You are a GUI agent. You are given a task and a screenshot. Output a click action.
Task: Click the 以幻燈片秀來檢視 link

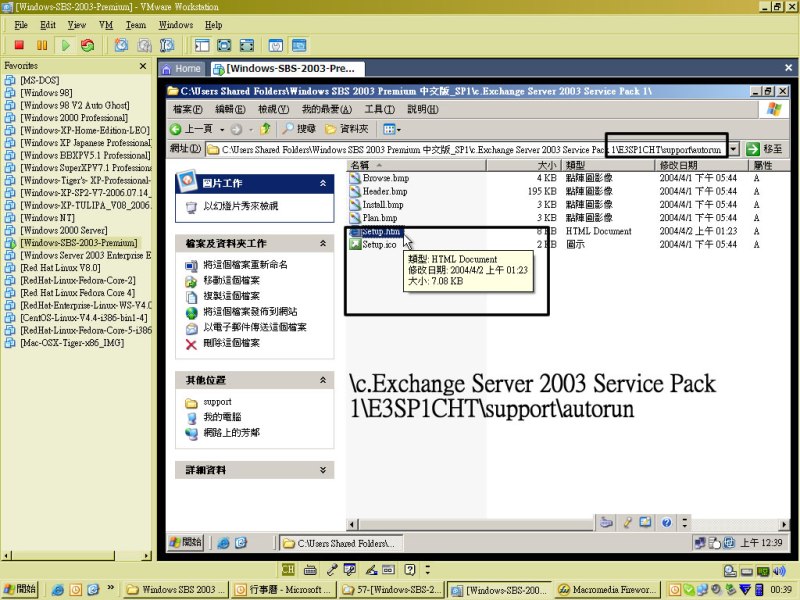pos(241,206)
